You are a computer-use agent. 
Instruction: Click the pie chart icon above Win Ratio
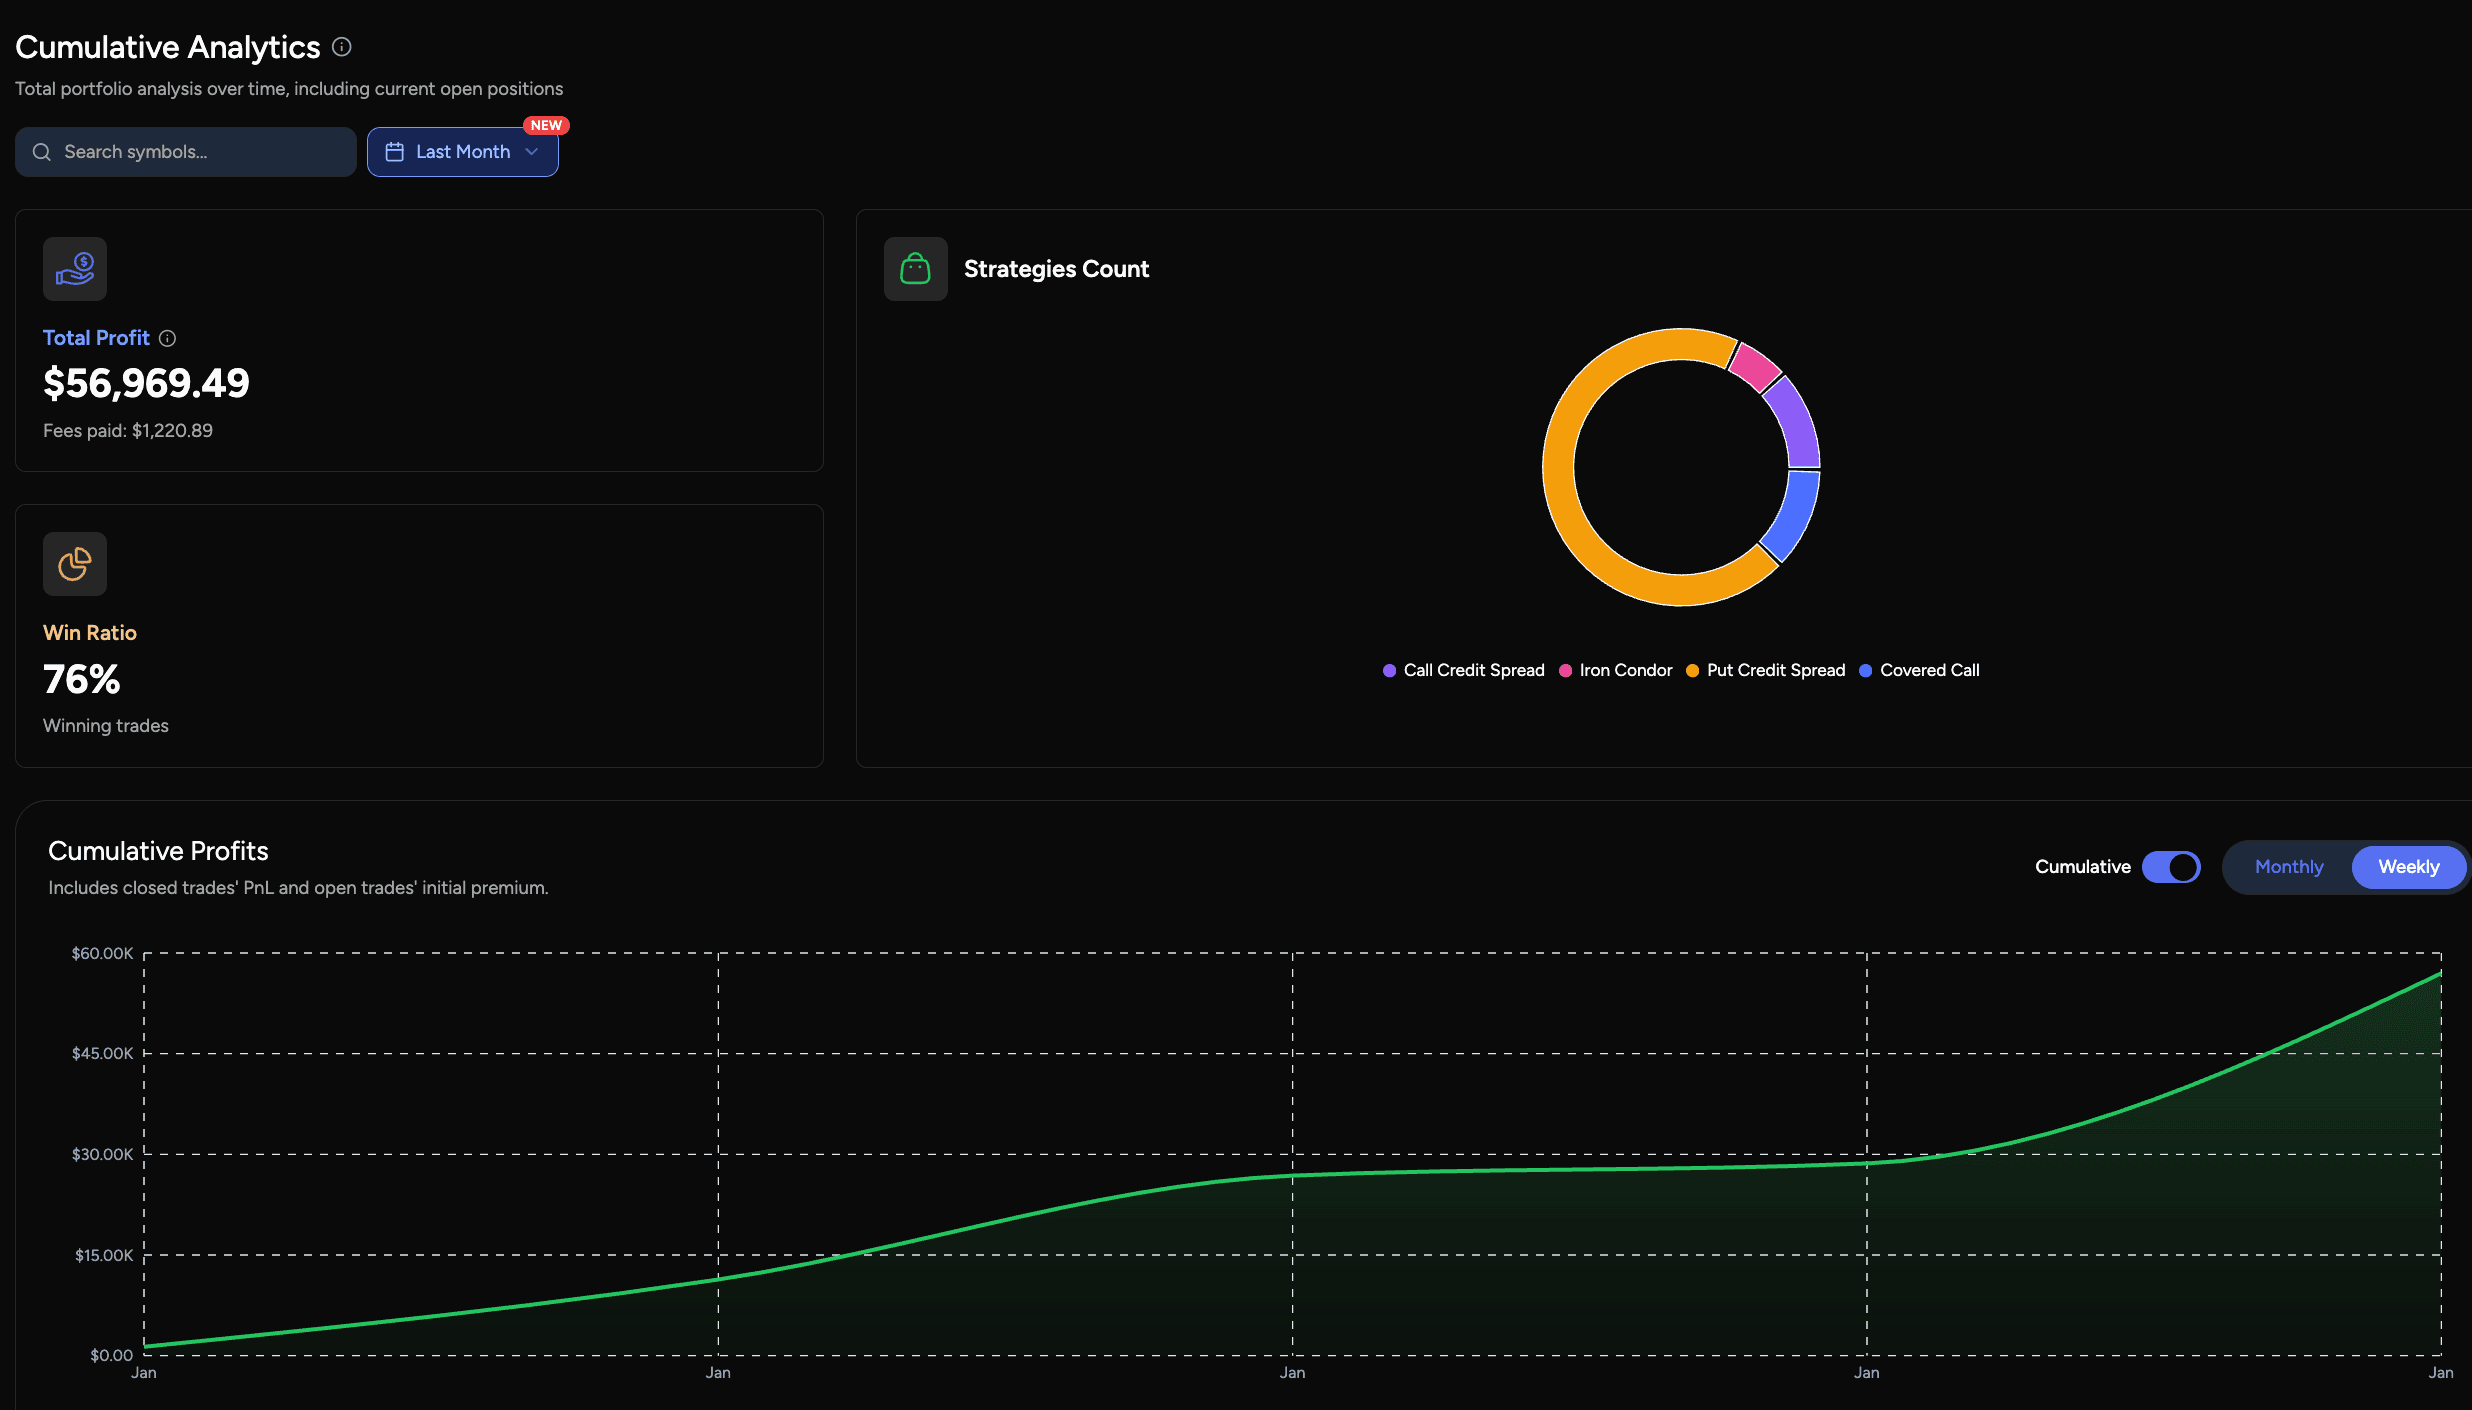pyautogui.click(x=74, y=563)
